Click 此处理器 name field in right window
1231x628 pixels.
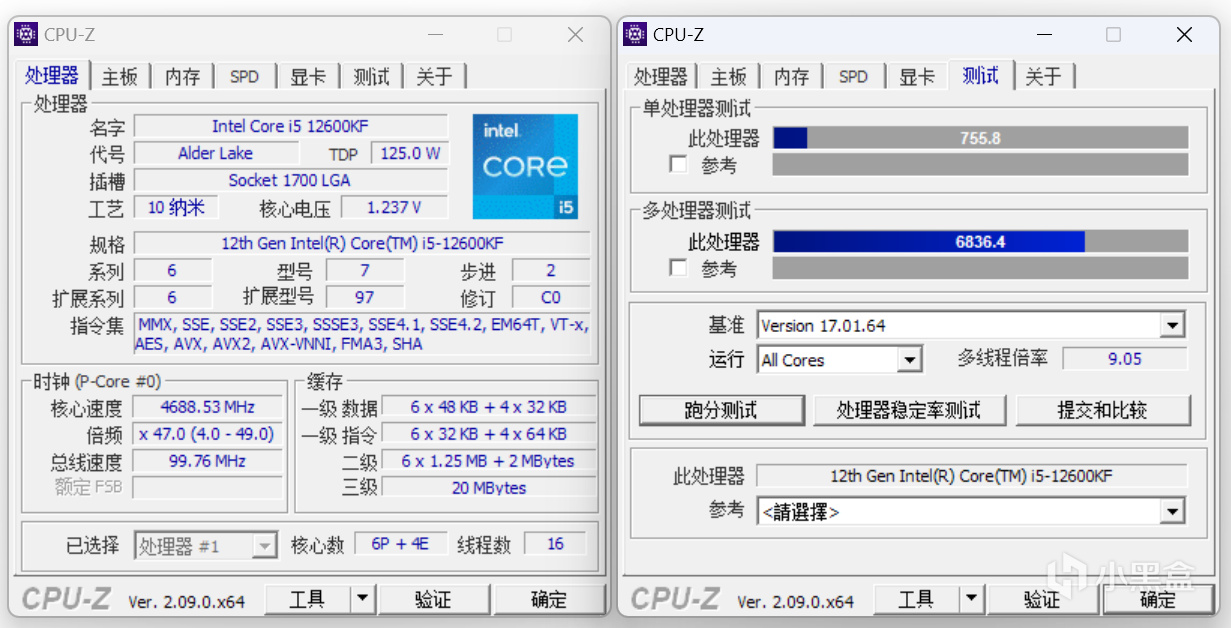[x=972, y=476]
